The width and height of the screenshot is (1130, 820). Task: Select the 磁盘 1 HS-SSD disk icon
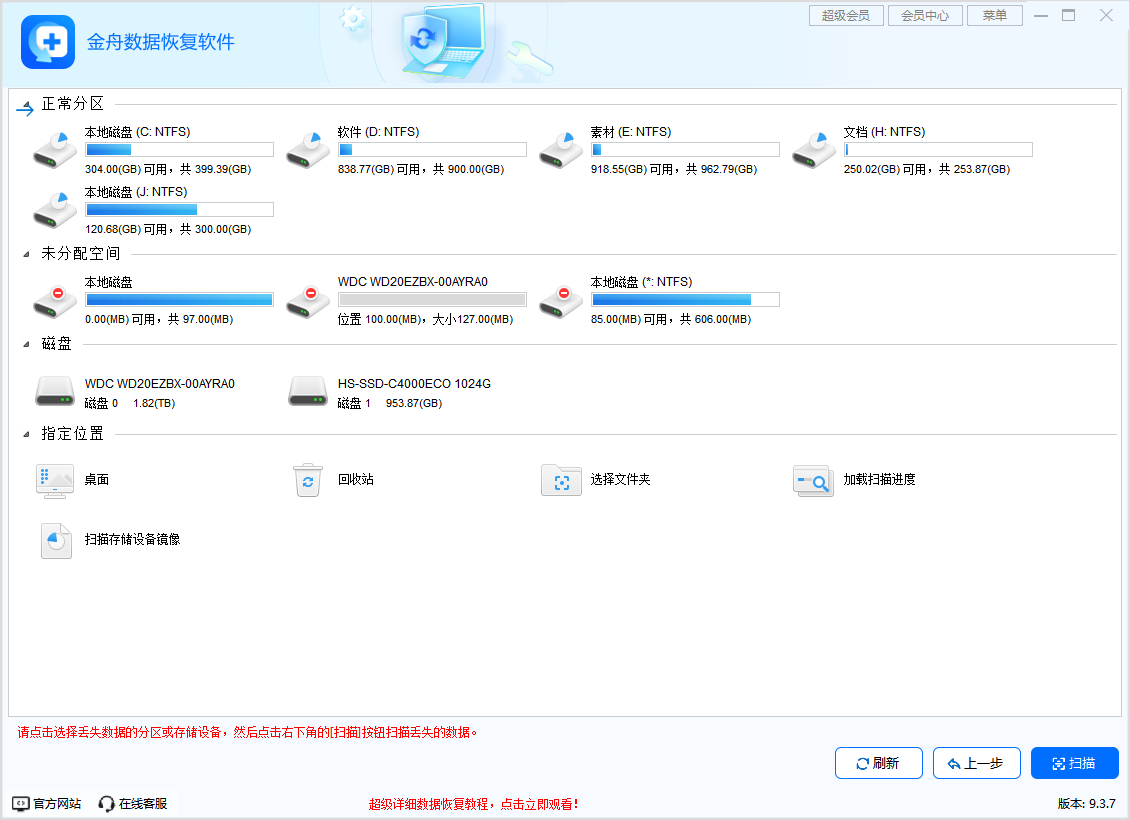click(x=308, y=391)
